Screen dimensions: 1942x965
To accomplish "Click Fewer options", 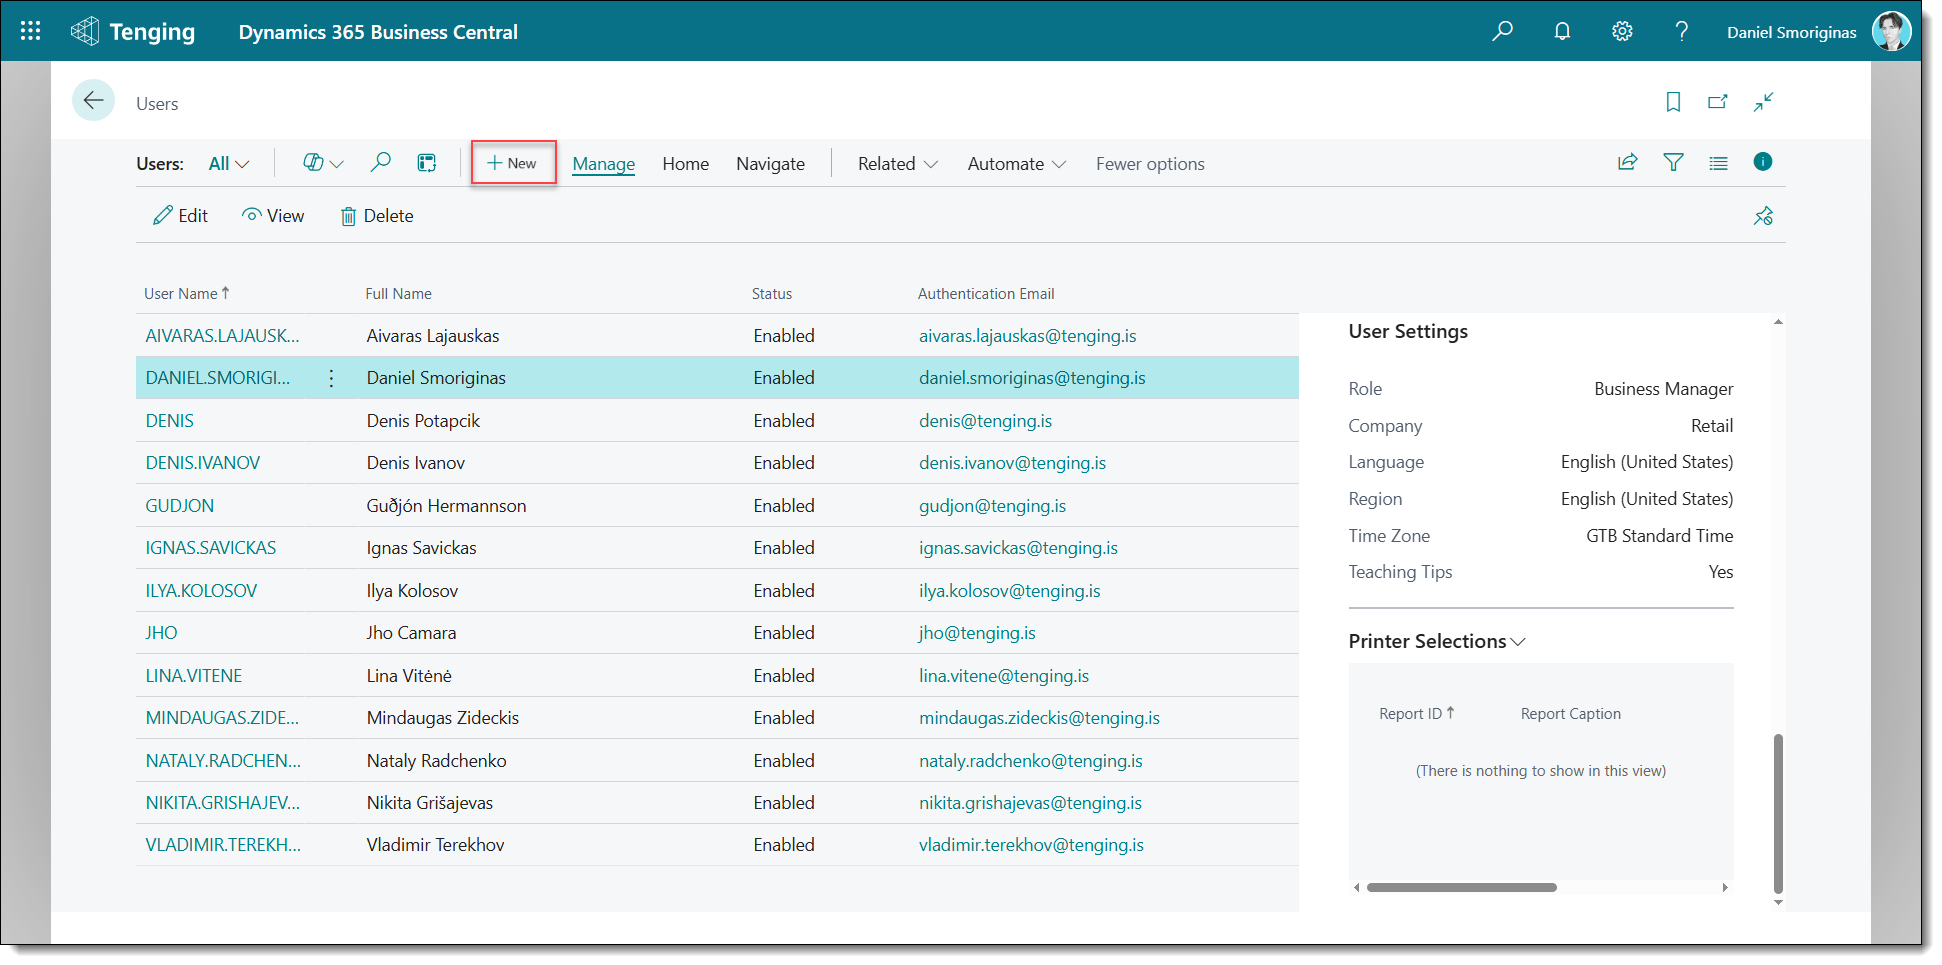I will (x=1150, y=164).
